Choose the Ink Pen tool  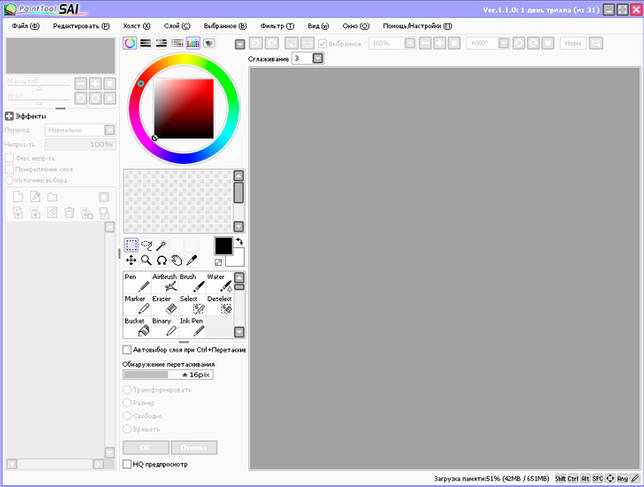tap(192, 327)
